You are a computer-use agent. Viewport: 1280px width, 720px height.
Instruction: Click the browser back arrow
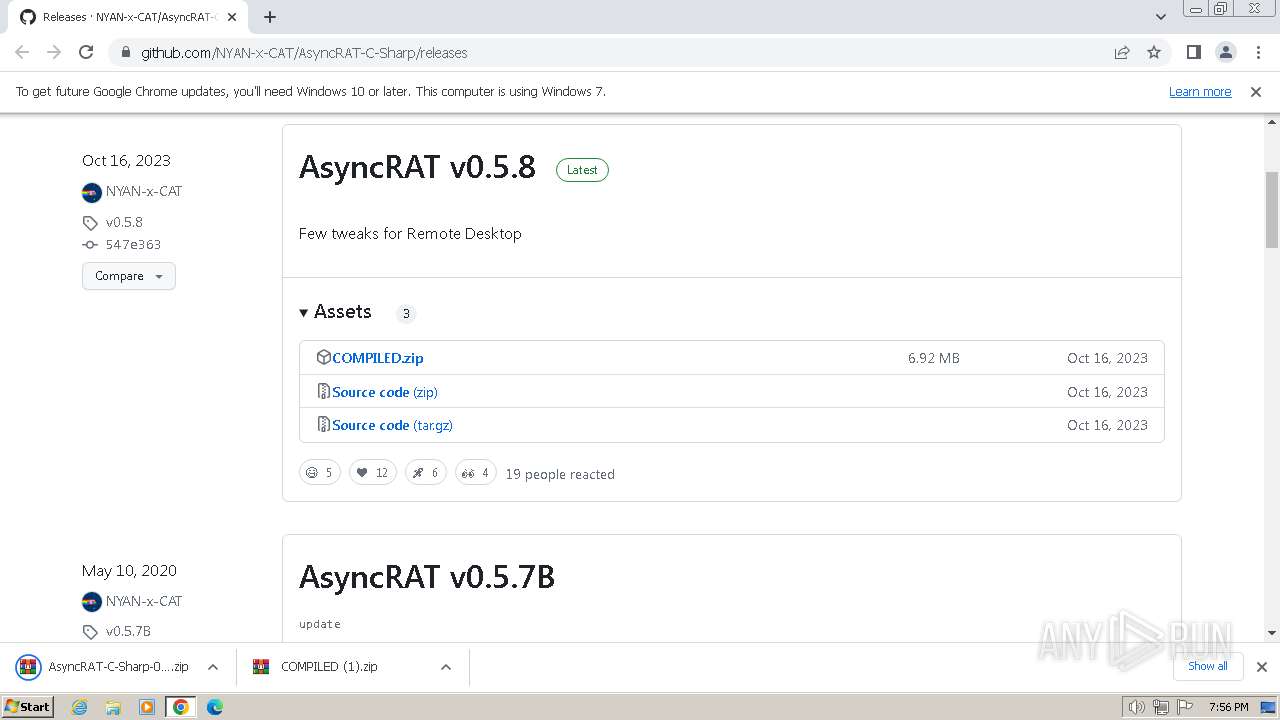22,52
